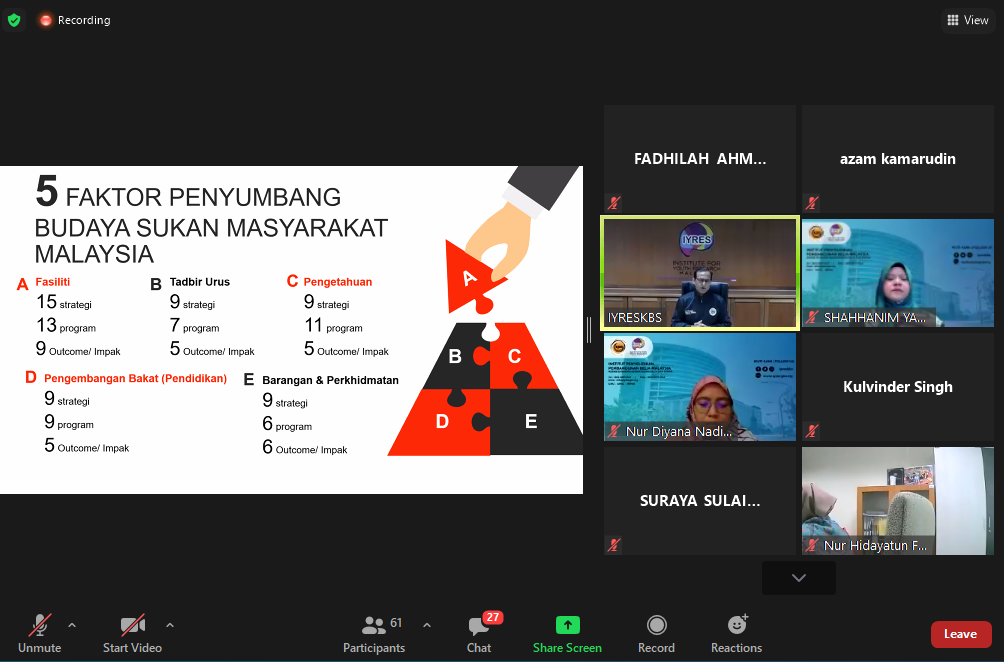1004x662 pixels.
Task: Select the azam kamarudin participant tile
Action: 897,159
